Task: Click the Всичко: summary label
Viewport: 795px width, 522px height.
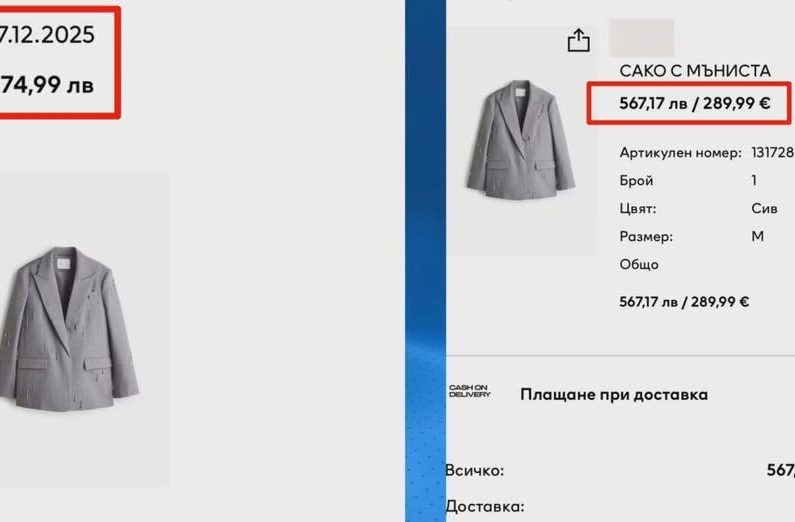Action: (x=475, y=470)
